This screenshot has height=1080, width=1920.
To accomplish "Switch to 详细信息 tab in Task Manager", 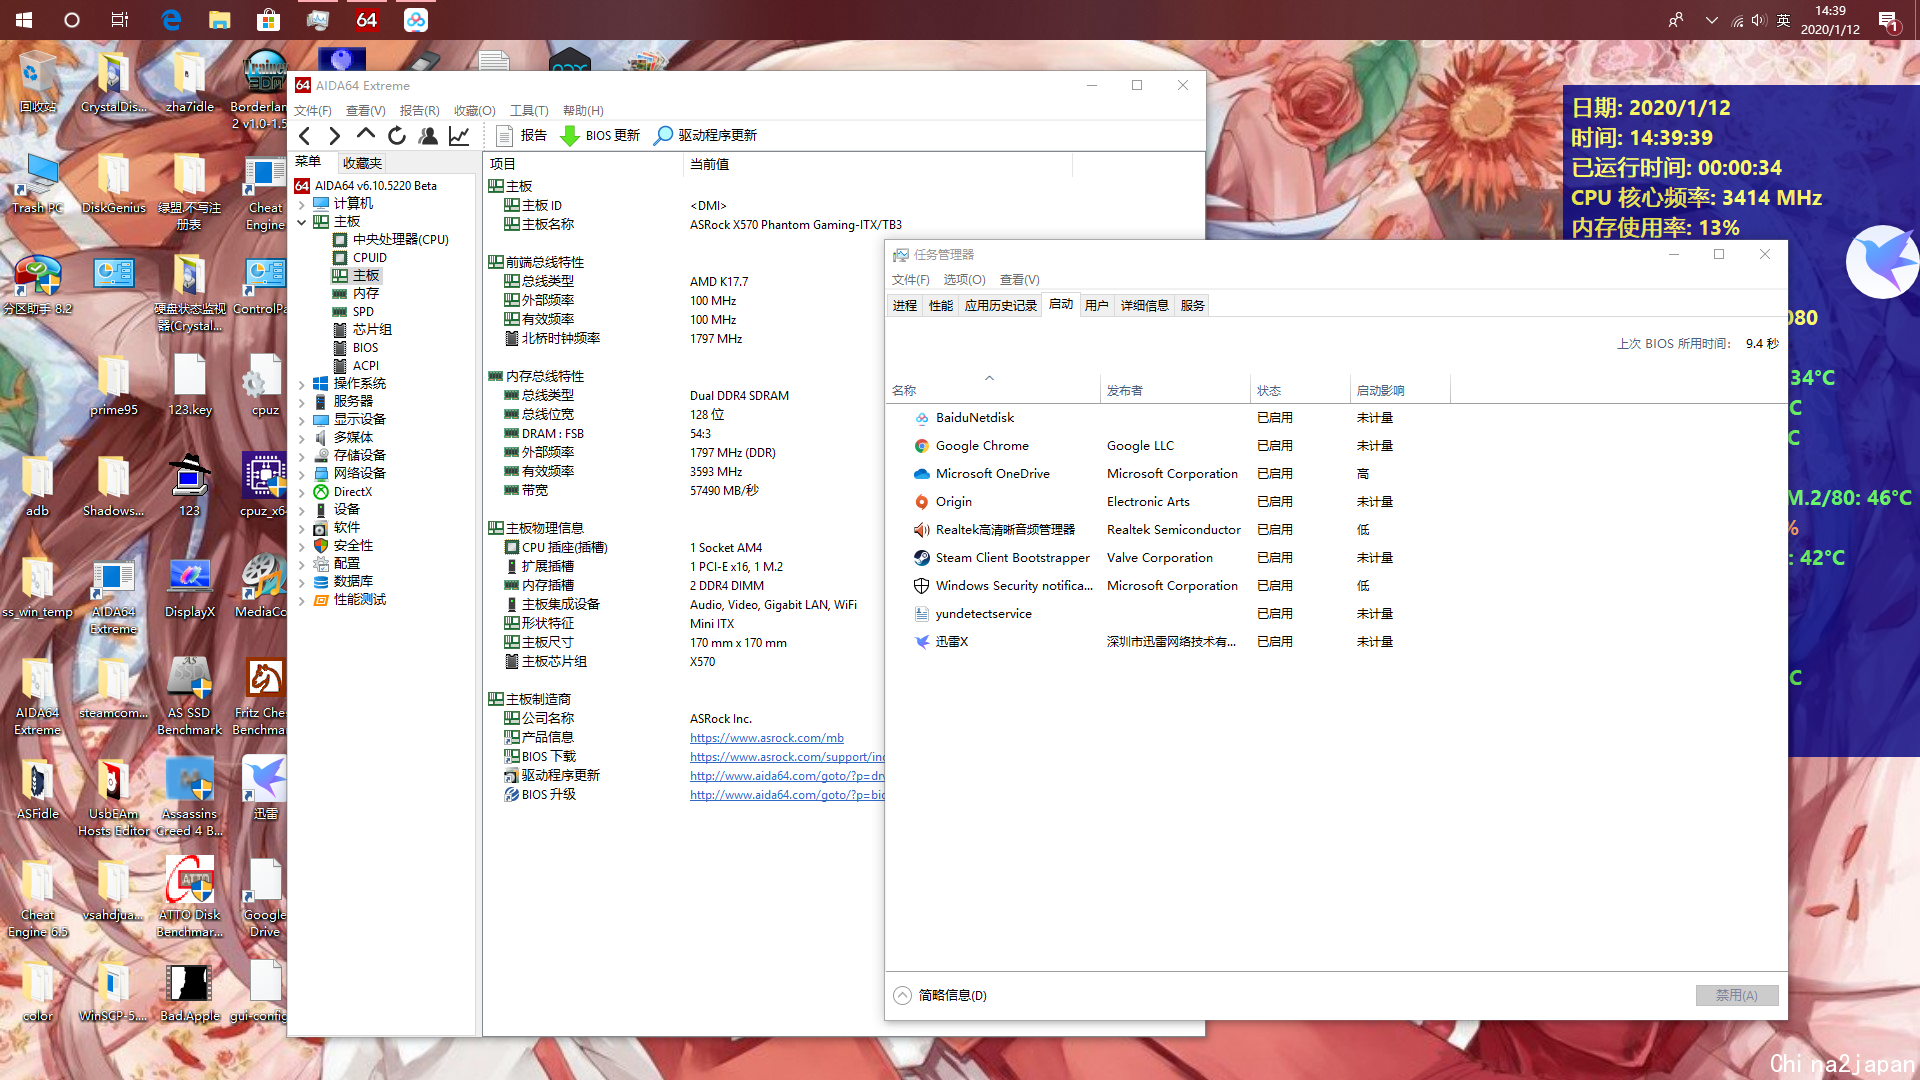I will pyautogui.click(x=1145, y=305).
